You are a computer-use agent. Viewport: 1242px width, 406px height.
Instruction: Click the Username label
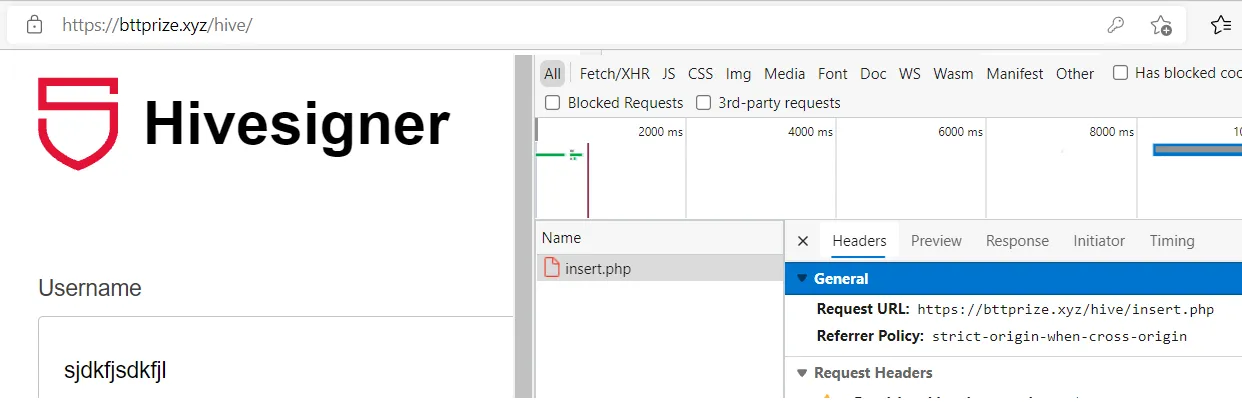[x=90, y=288]
